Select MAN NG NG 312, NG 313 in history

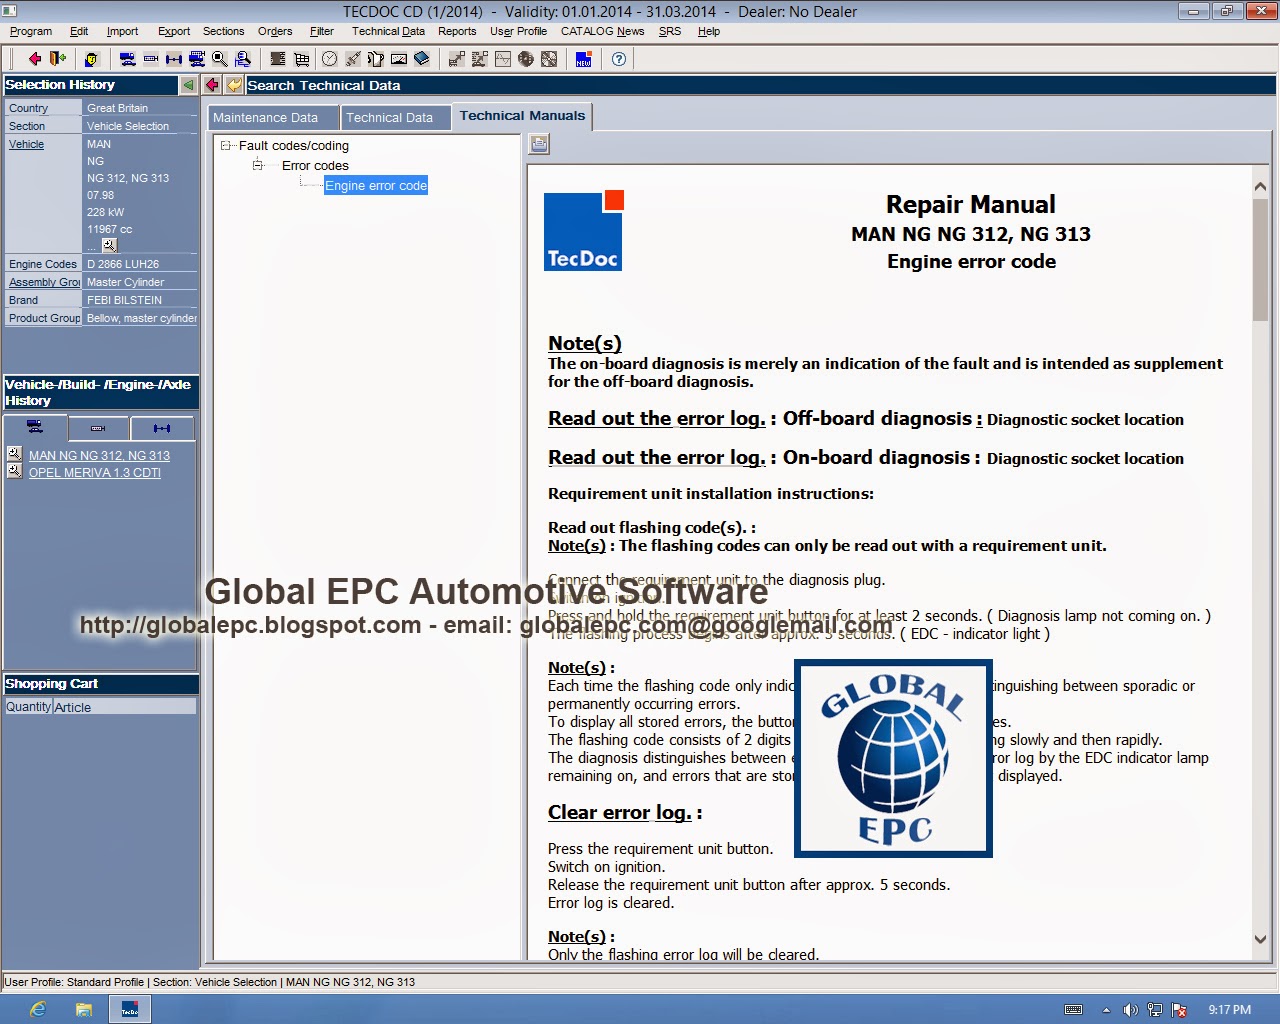(x=100, y=455)
